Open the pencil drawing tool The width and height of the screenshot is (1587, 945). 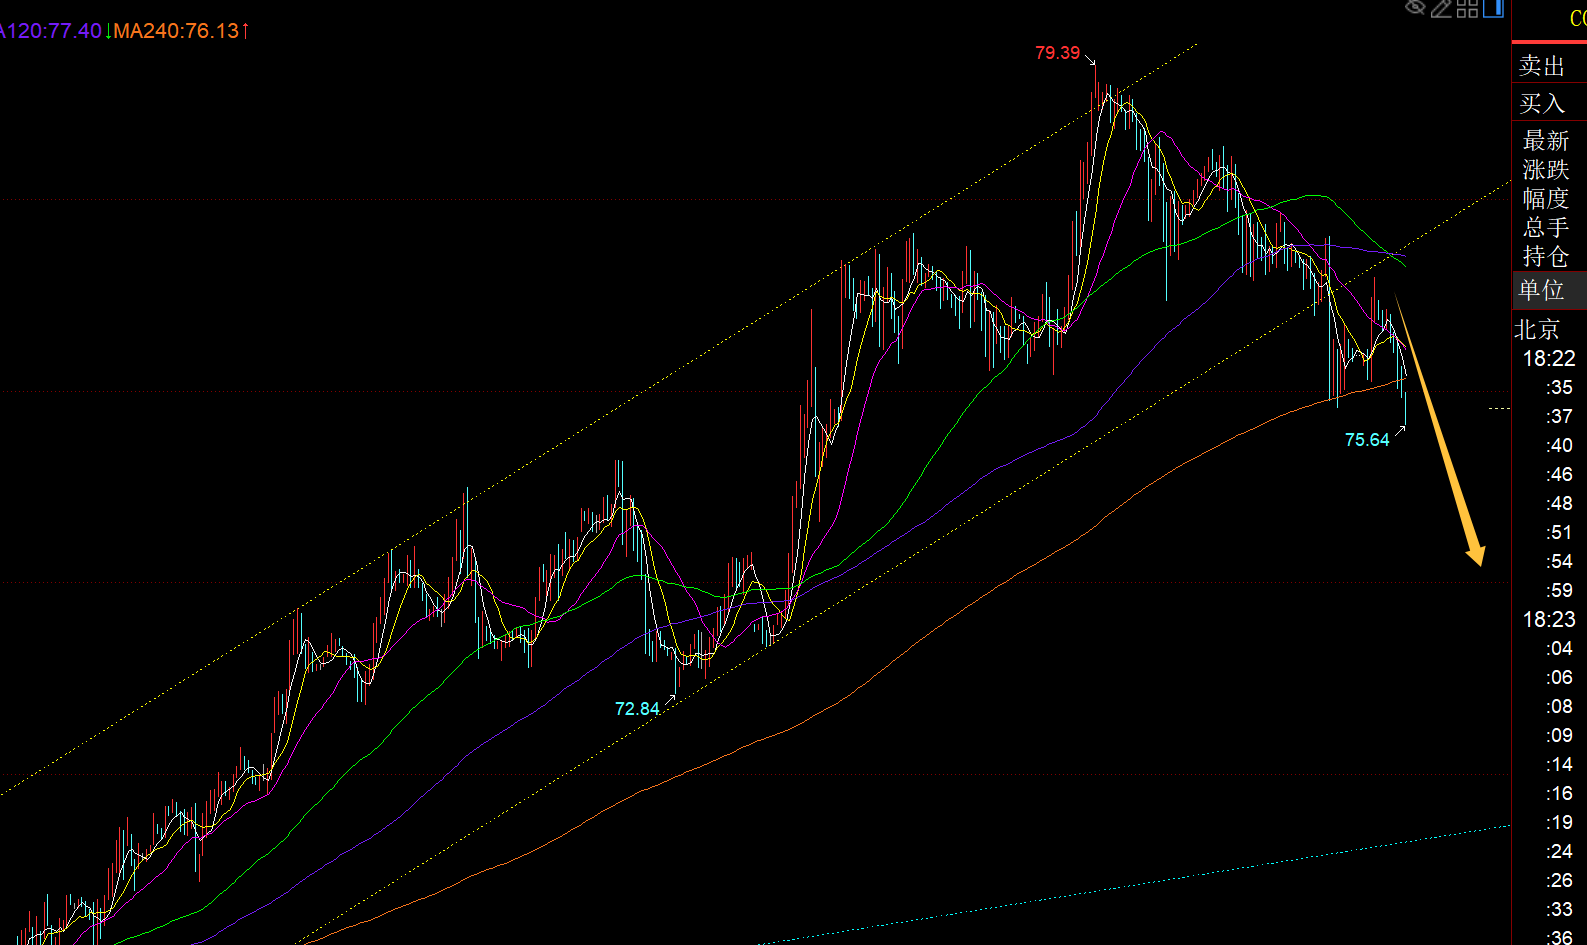click(x=1441, y=8)
